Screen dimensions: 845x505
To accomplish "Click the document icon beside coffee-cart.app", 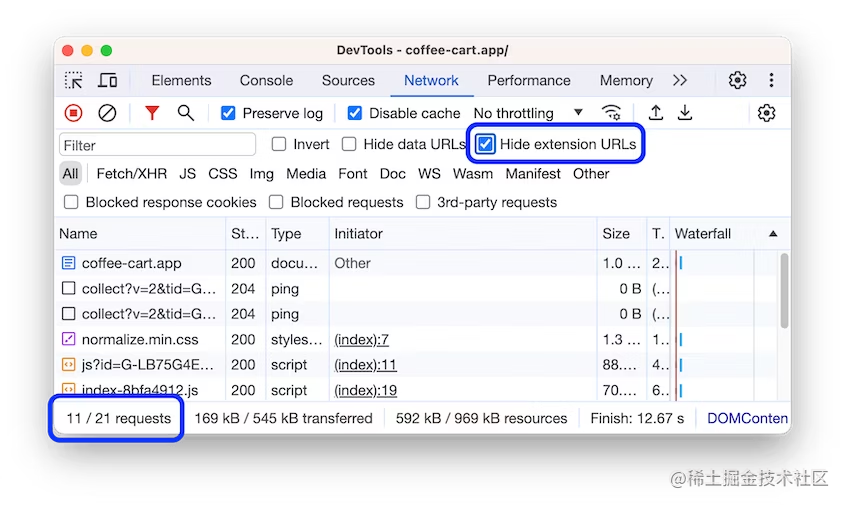I will (x=68, y=263).
